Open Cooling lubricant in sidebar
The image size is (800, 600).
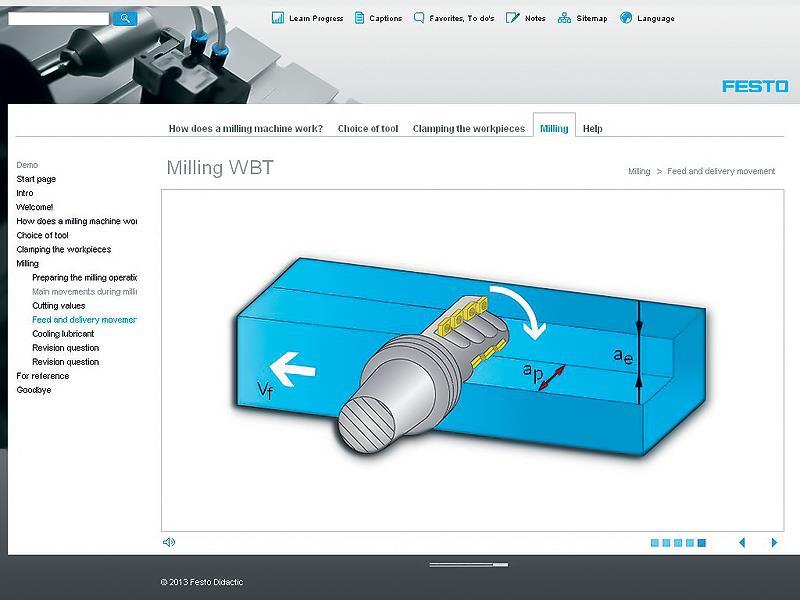pos(63,334)
